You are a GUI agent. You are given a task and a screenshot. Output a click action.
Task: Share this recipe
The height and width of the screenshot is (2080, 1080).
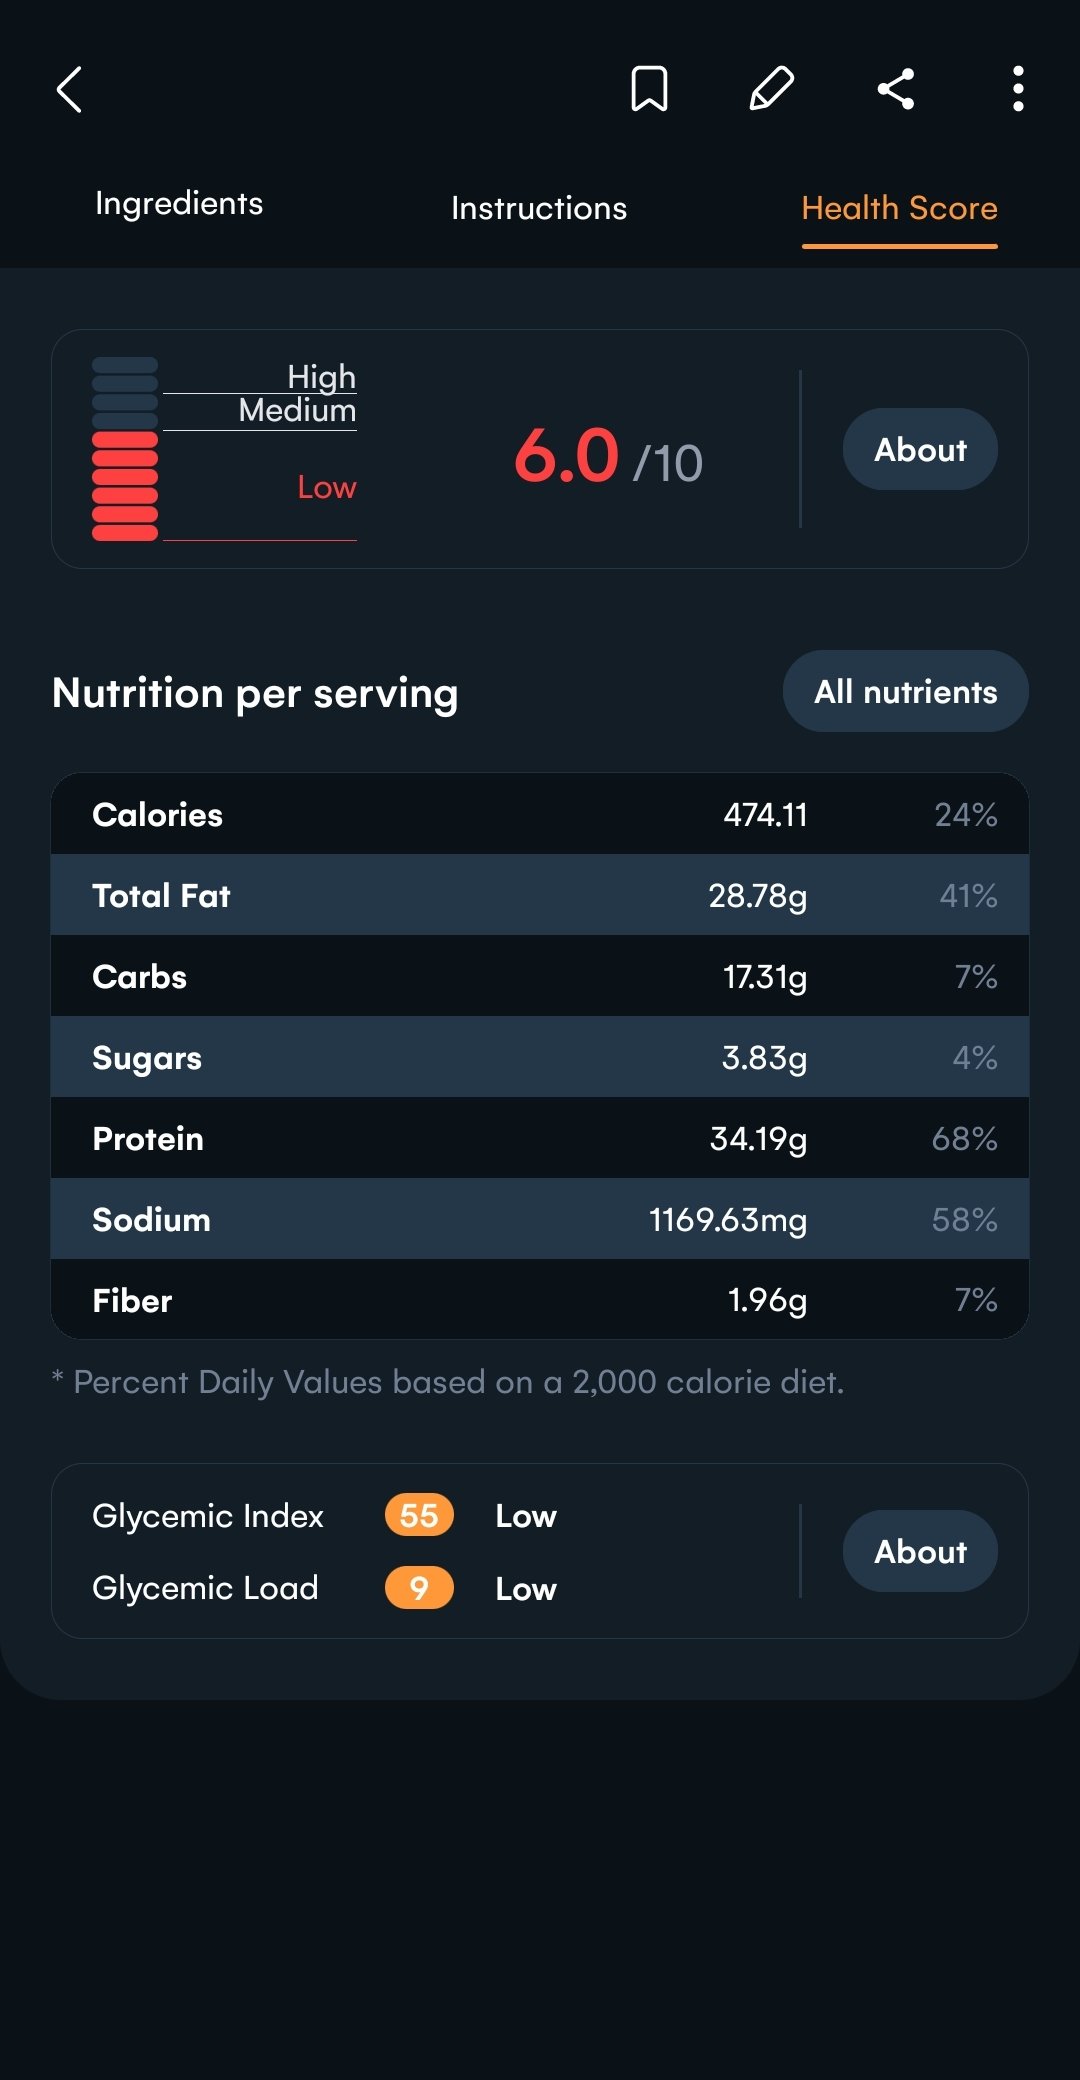[896, 89]
